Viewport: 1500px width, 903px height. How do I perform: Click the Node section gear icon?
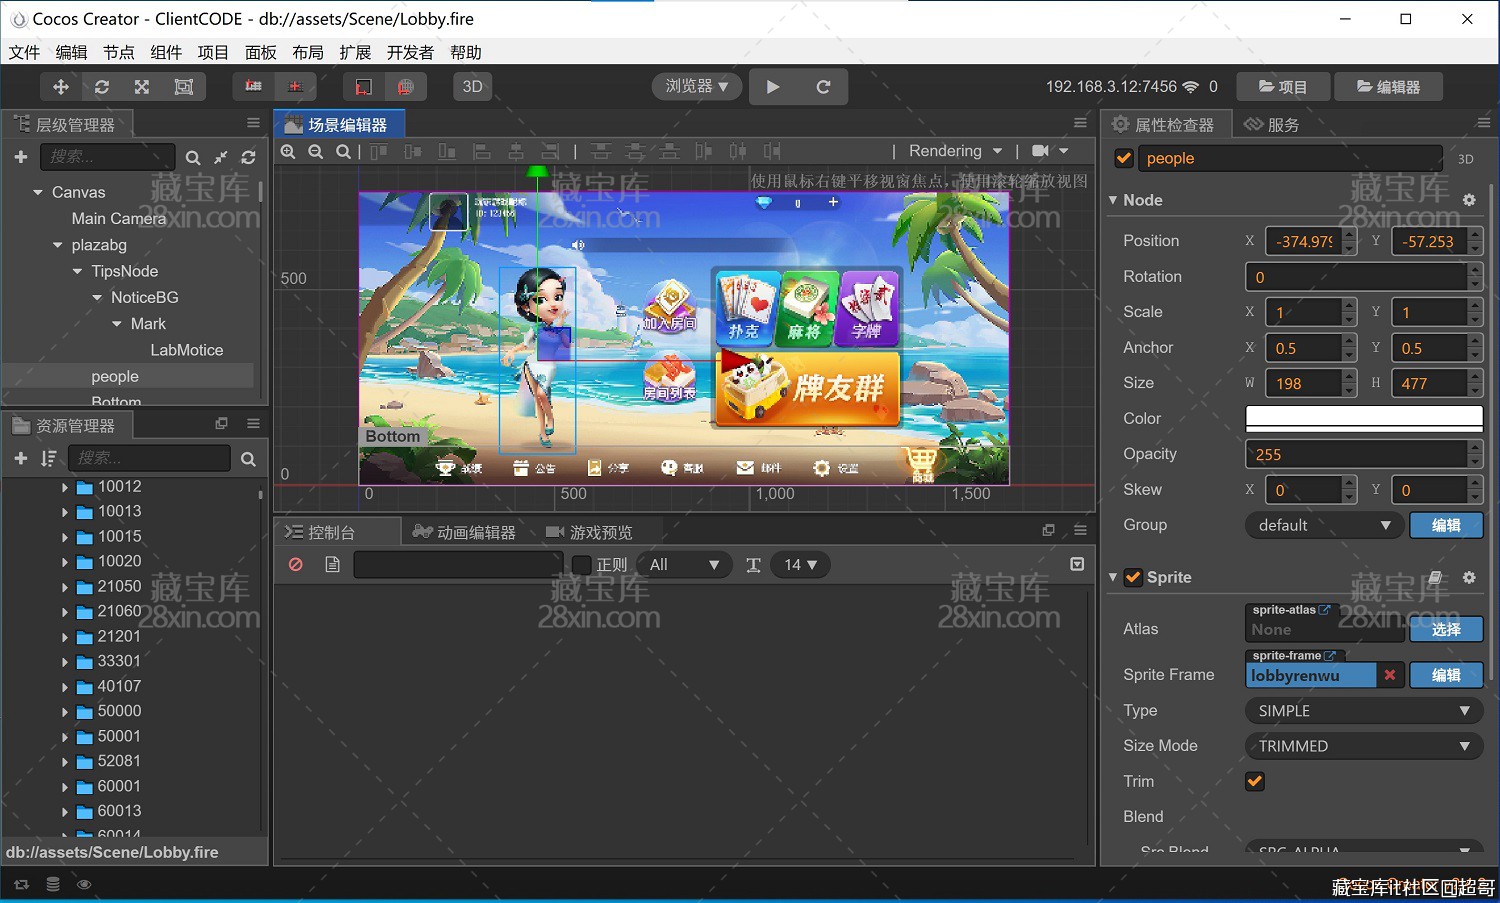[x=1469, y=200]
